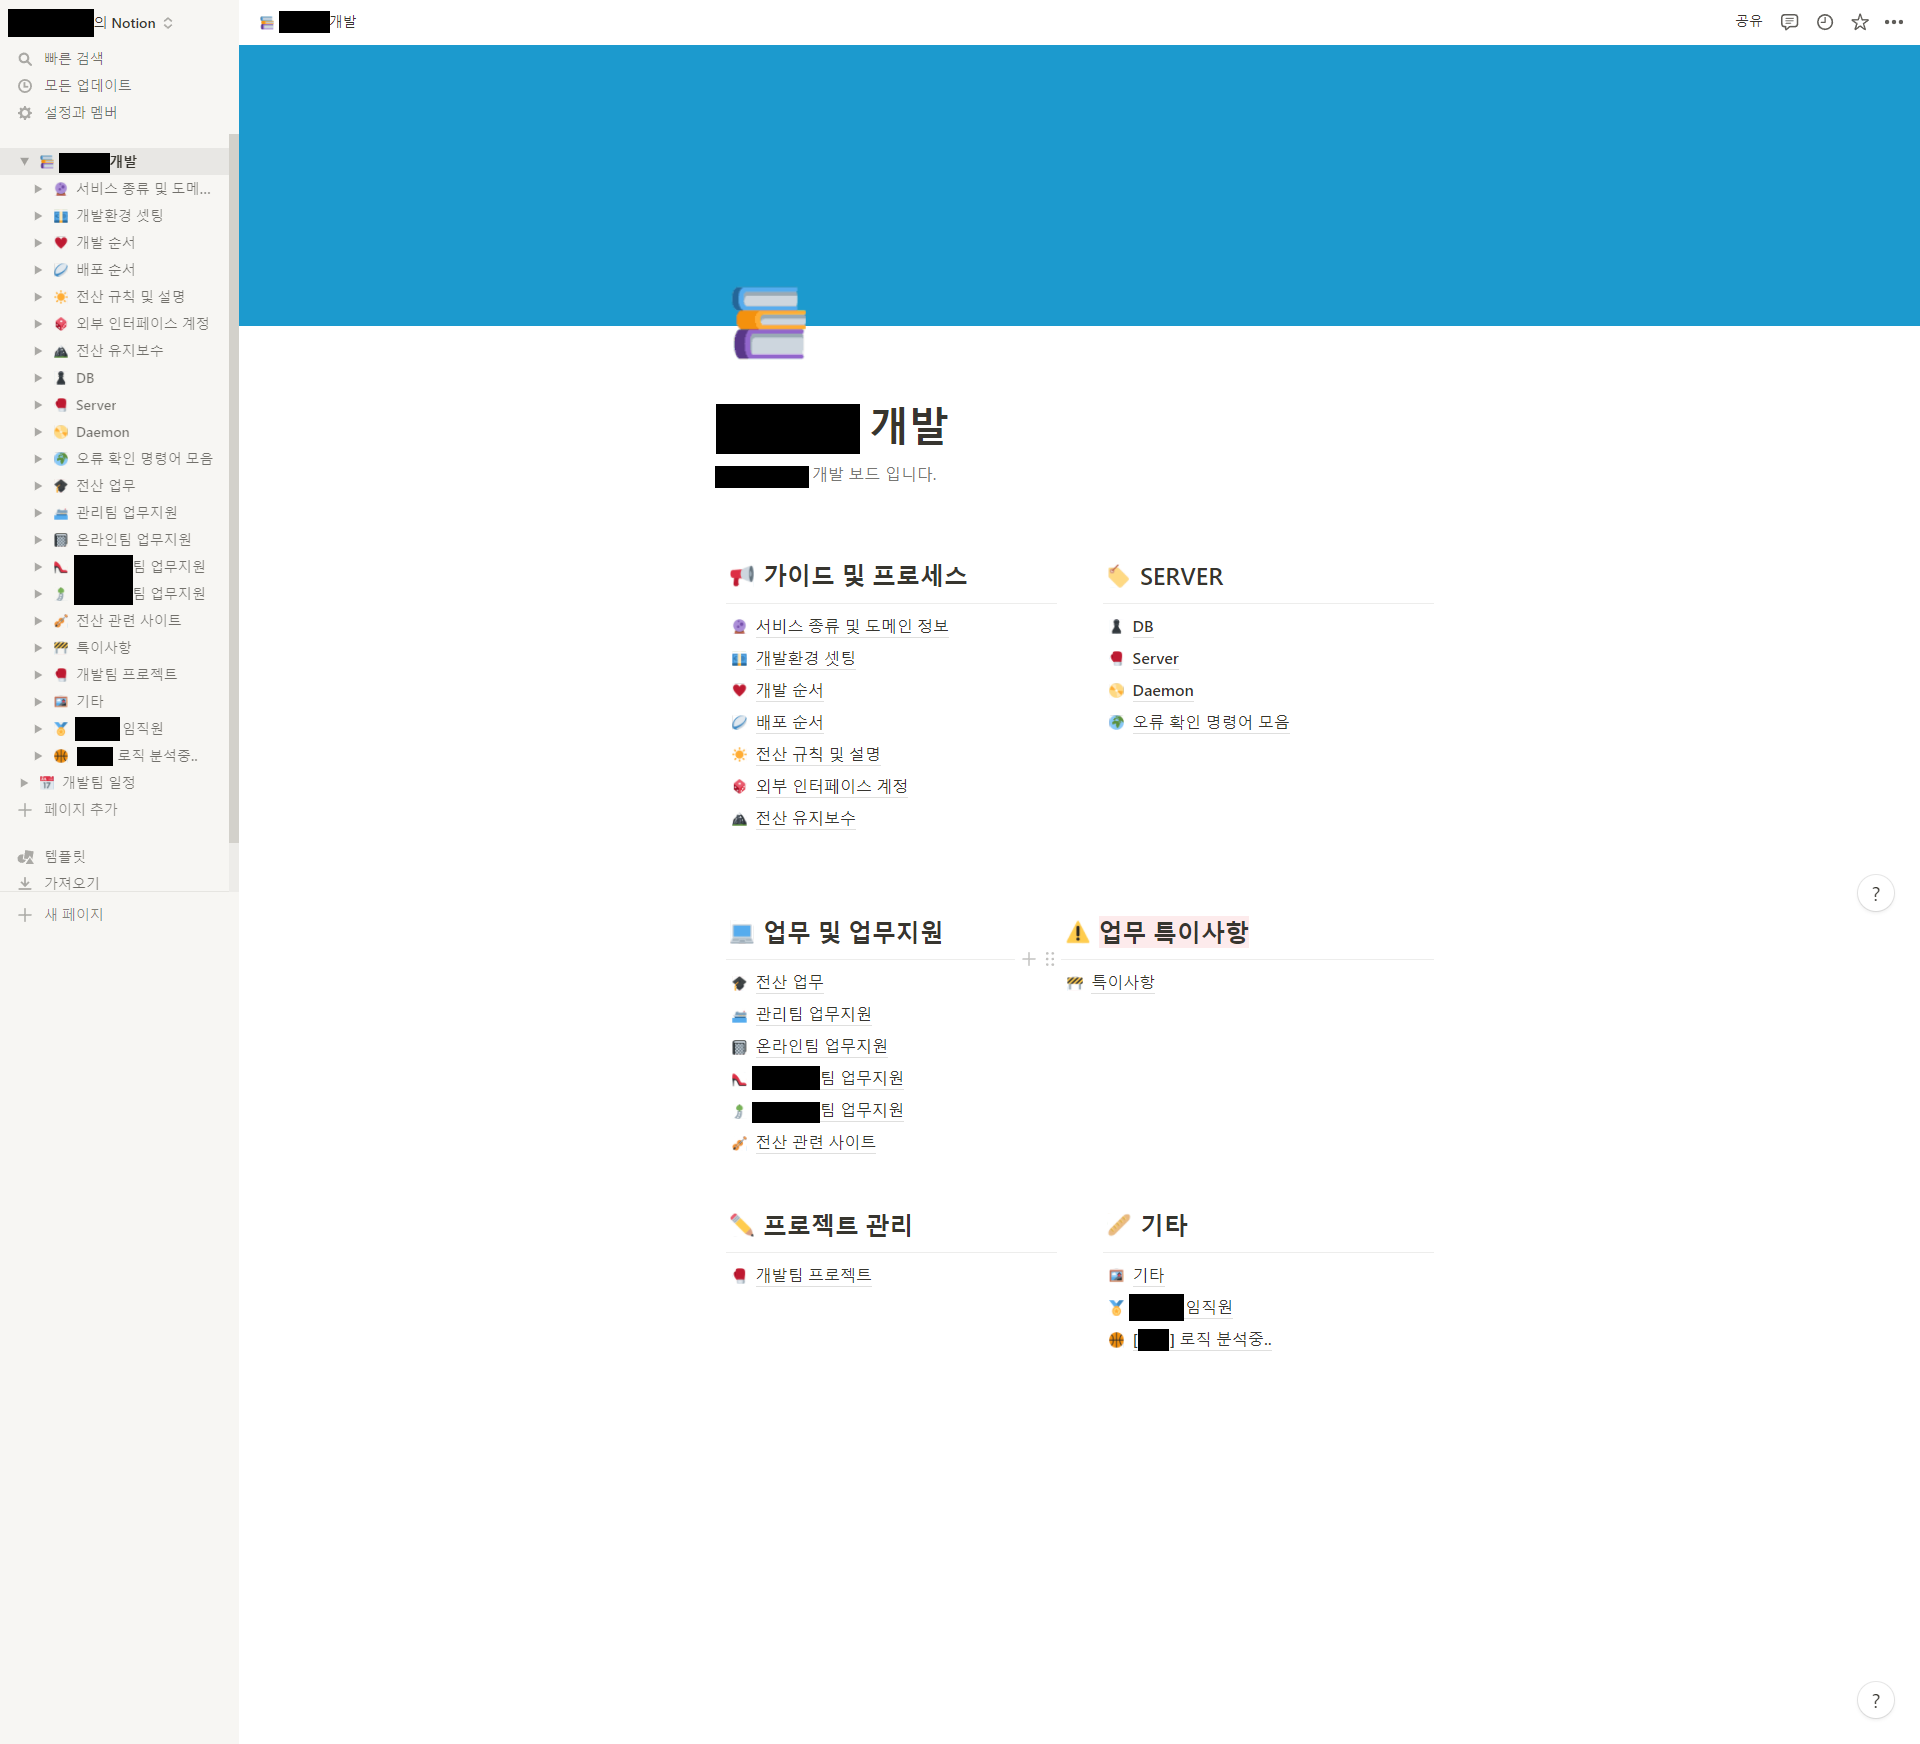
Task: Open help via lower question mark button
Action: (x=1875, y=1700)
